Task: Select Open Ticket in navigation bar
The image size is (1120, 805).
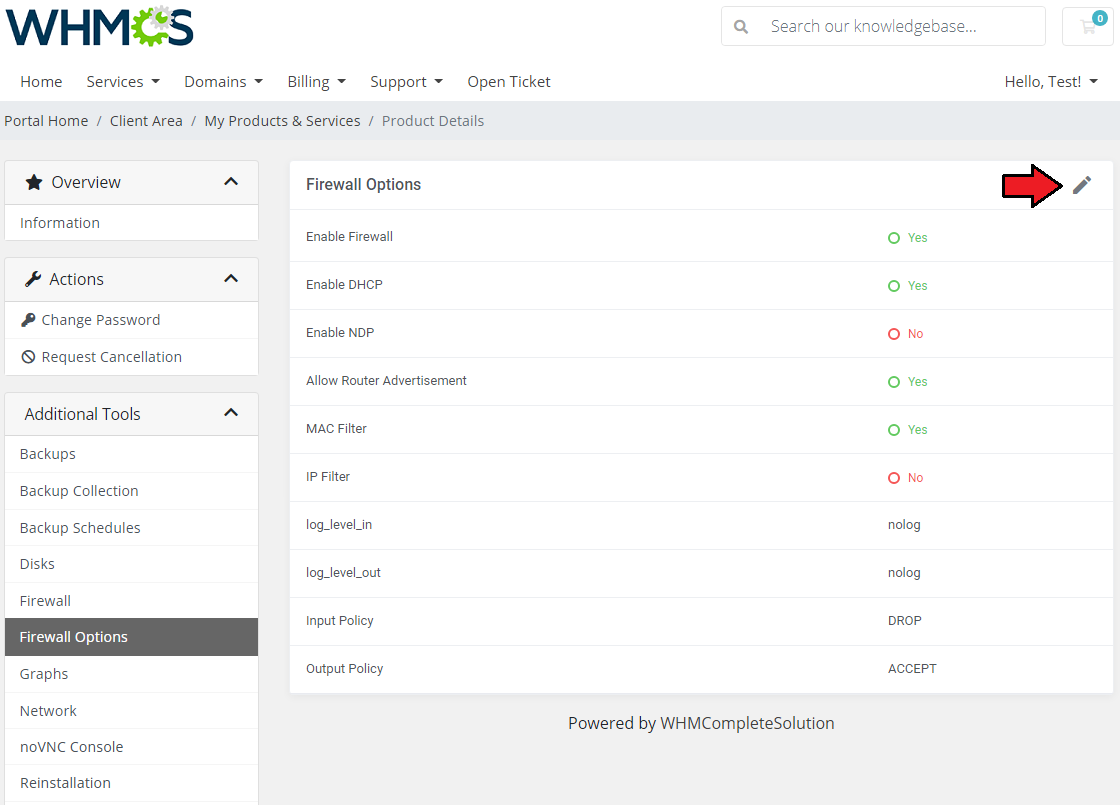Action: (x=509, y=82)
